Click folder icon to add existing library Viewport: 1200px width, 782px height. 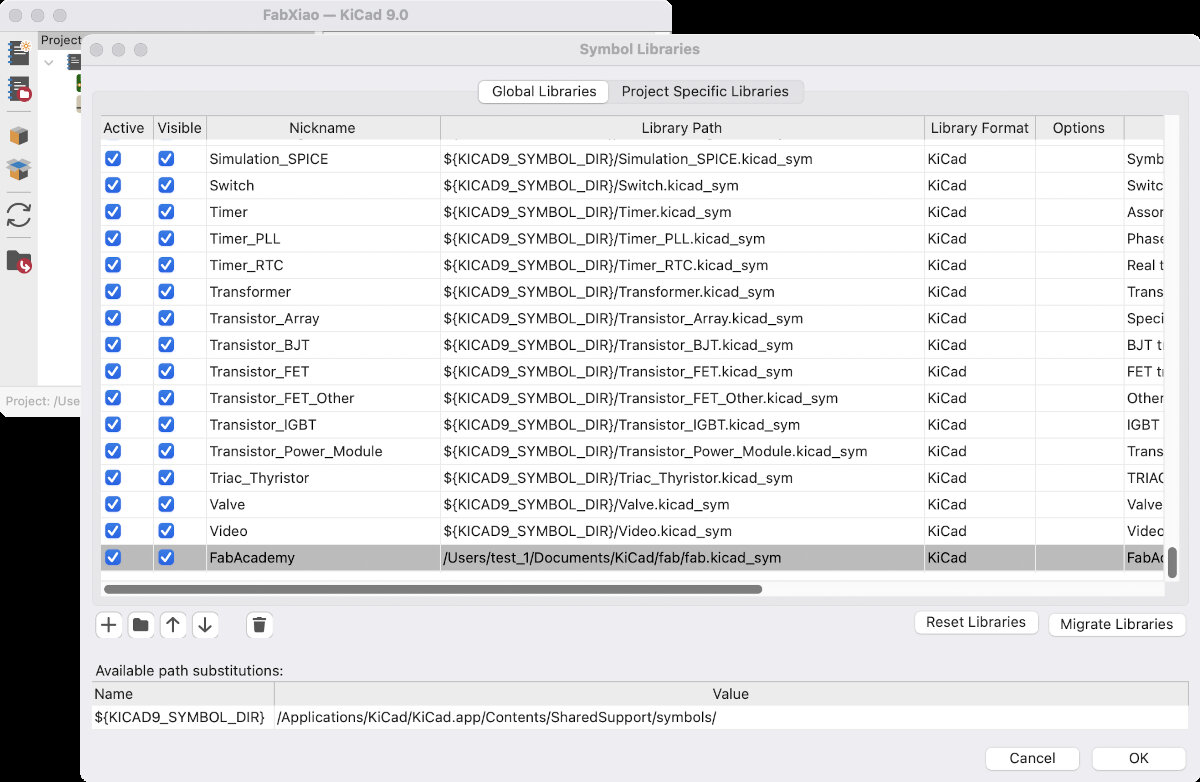(x=141, y=625)
